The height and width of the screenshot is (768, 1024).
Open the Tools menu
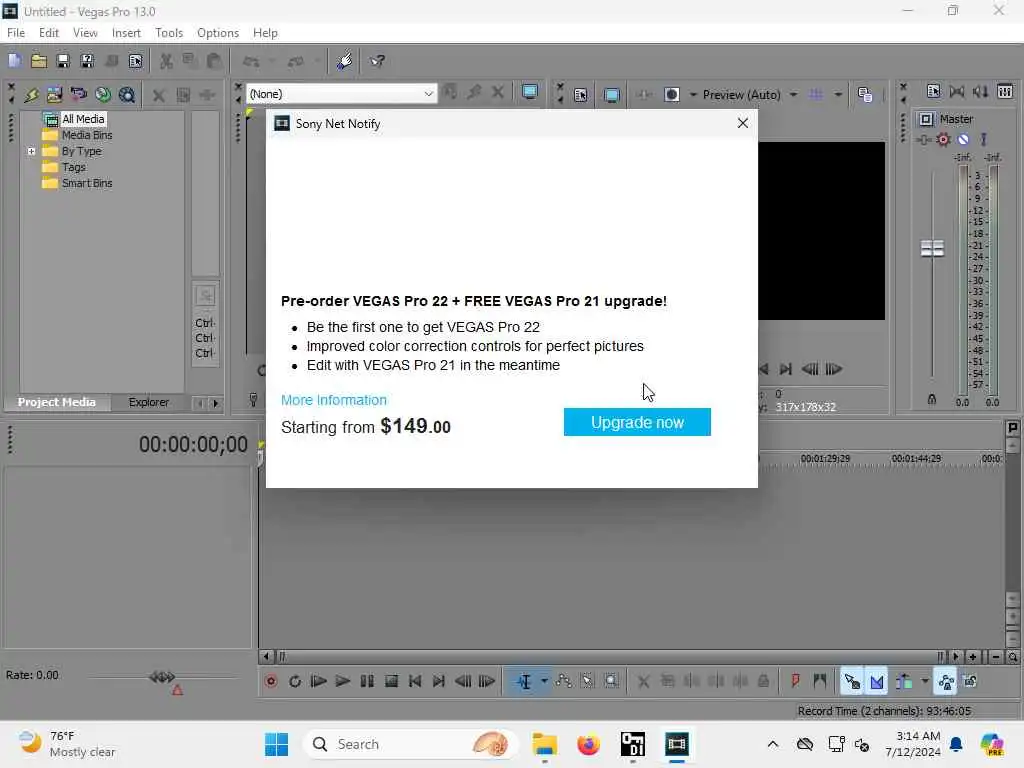(x=168, y=33)
